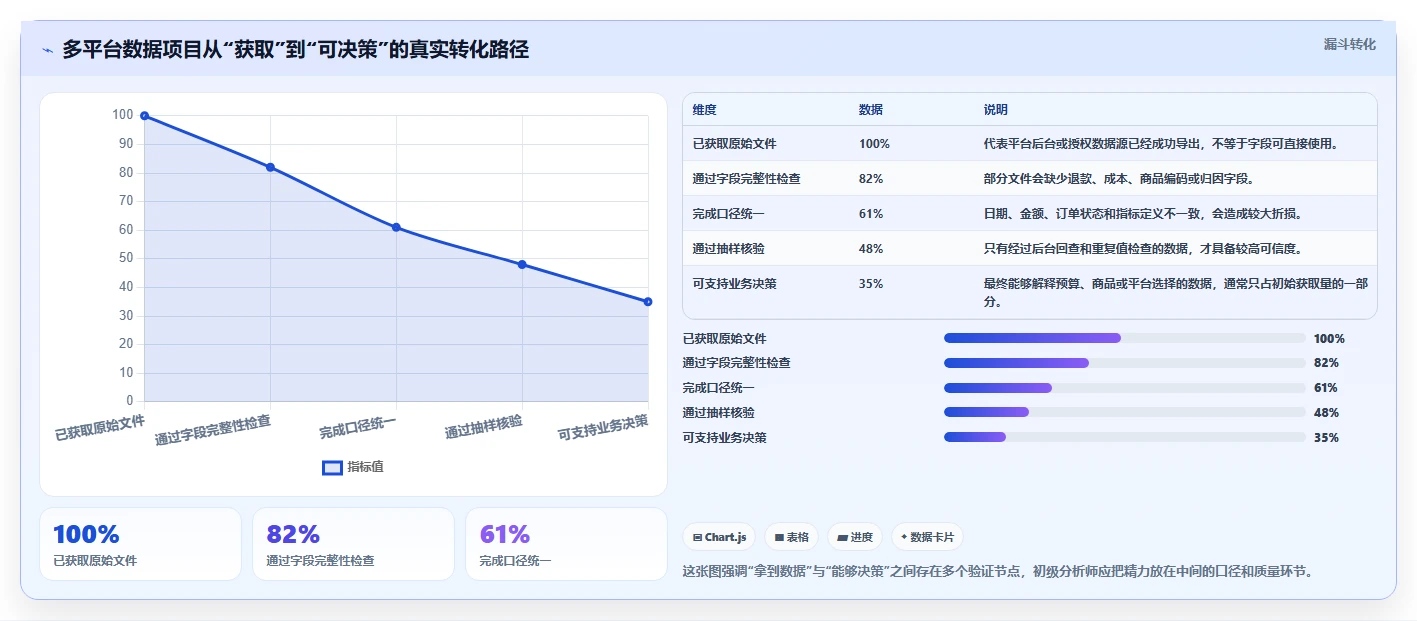Click the page title 多平台数据项目 heading
Viewport: 1417px width, 621px height.
(295, 49)
